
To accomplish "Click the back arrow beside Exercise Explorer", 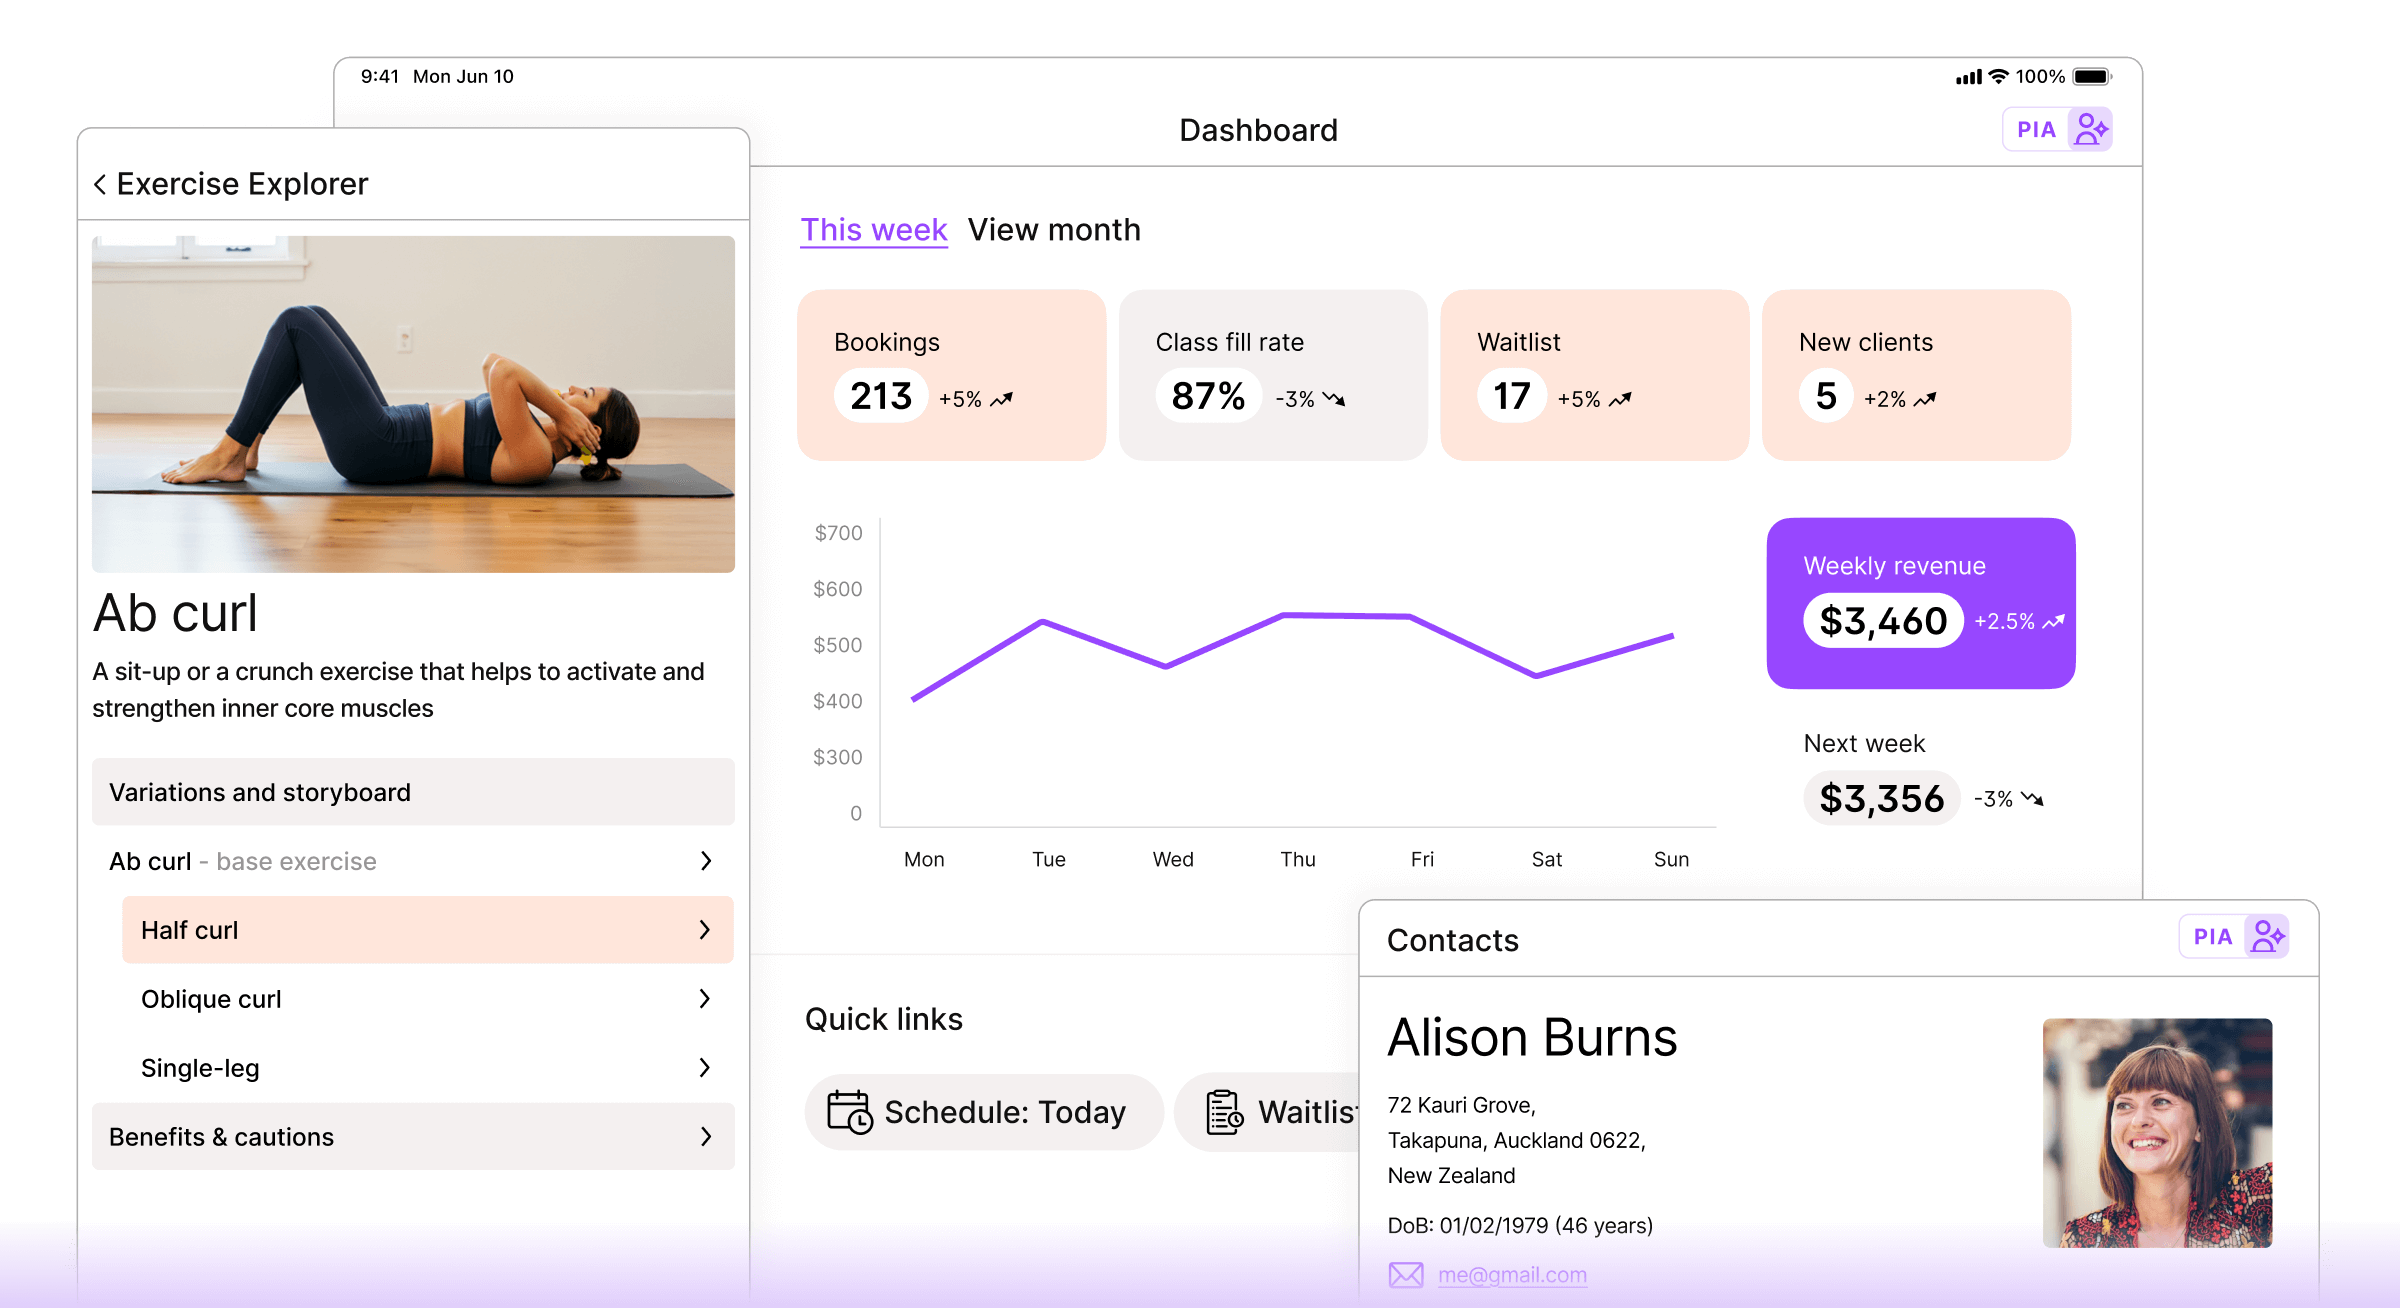I will pos(100,184).
